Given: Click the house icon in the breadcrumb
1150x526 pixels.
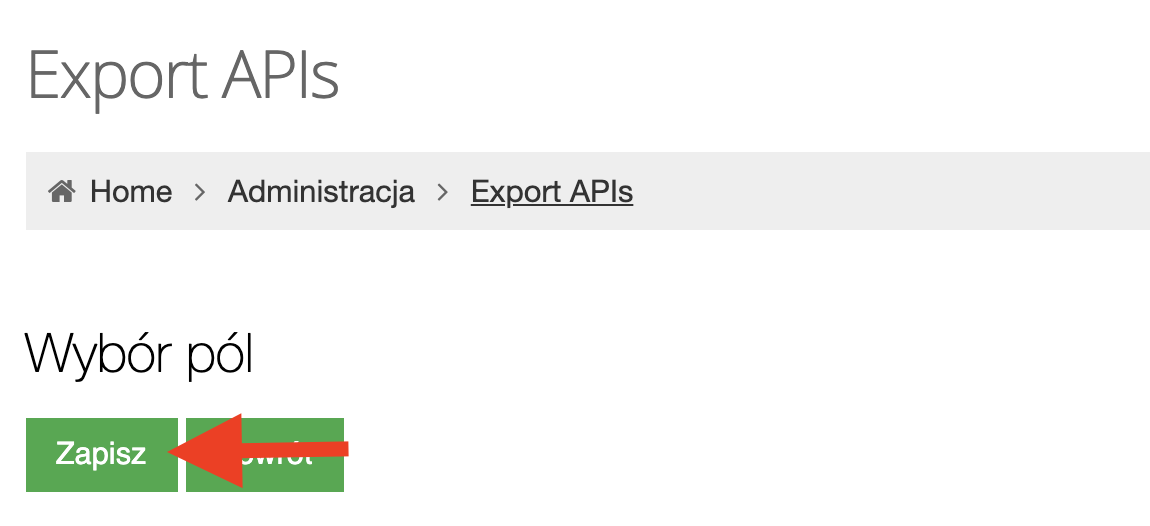Looking at the screenshot, I should pos(62,191).
